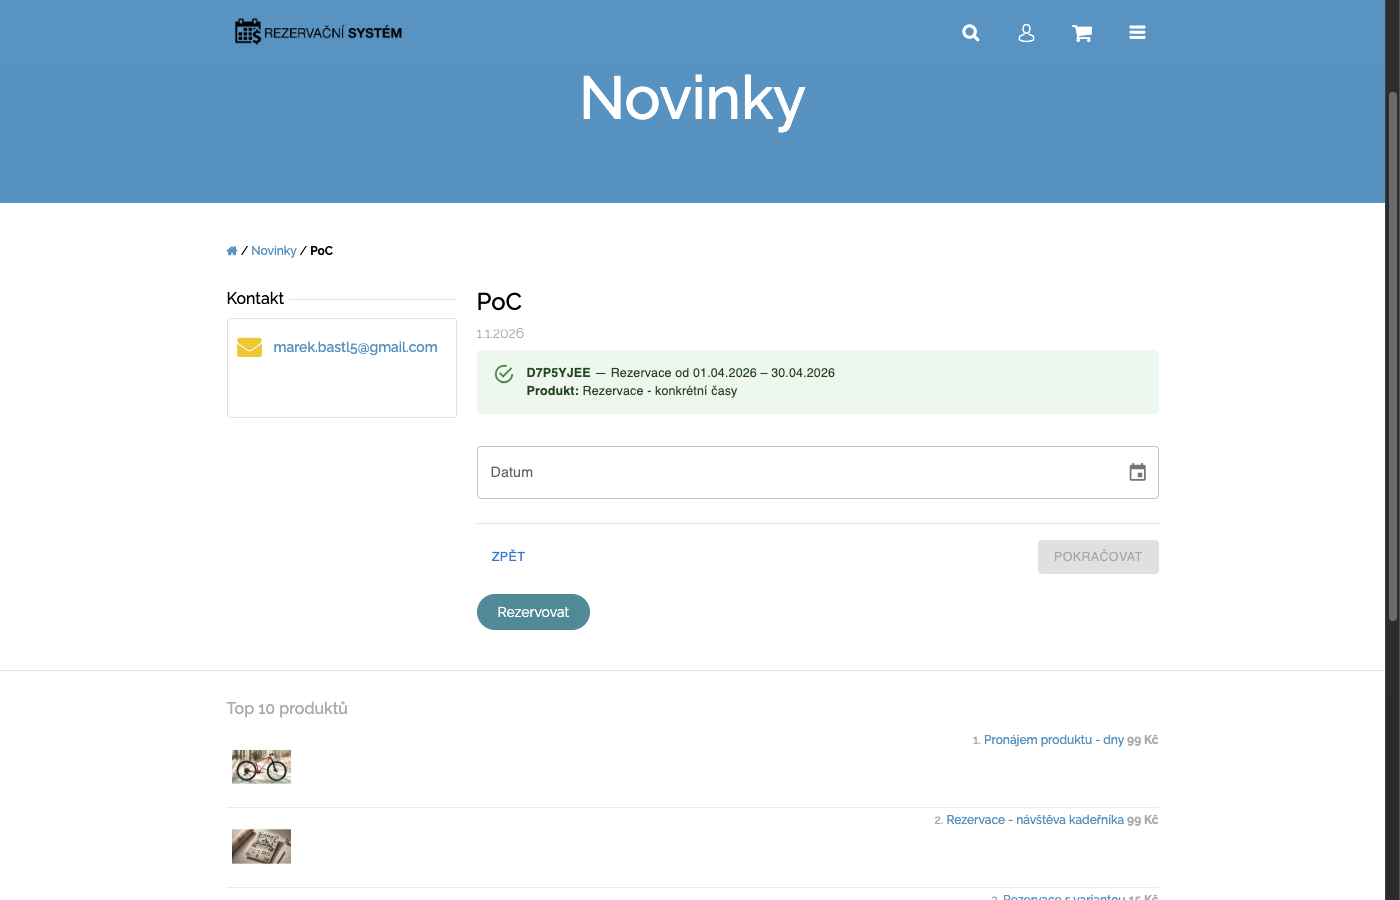Screen dimensions: 1400x900
Task: Open the second product thumbnail
Action: point(261,846)
